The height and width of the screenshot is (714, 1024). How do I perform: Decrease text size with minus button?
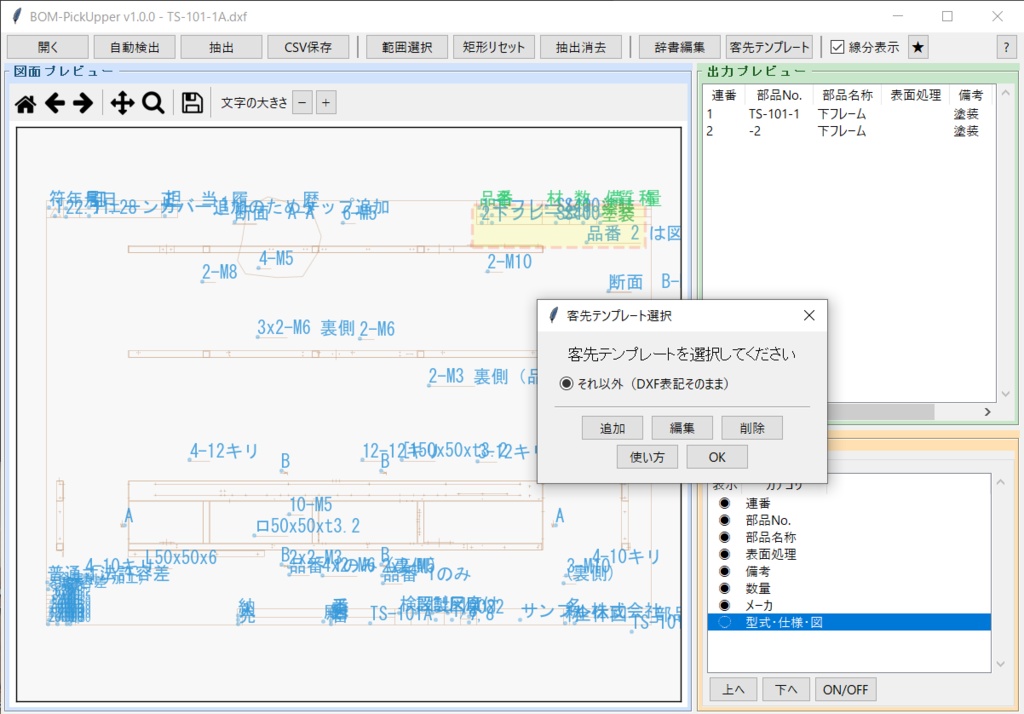tap(302, 103)
